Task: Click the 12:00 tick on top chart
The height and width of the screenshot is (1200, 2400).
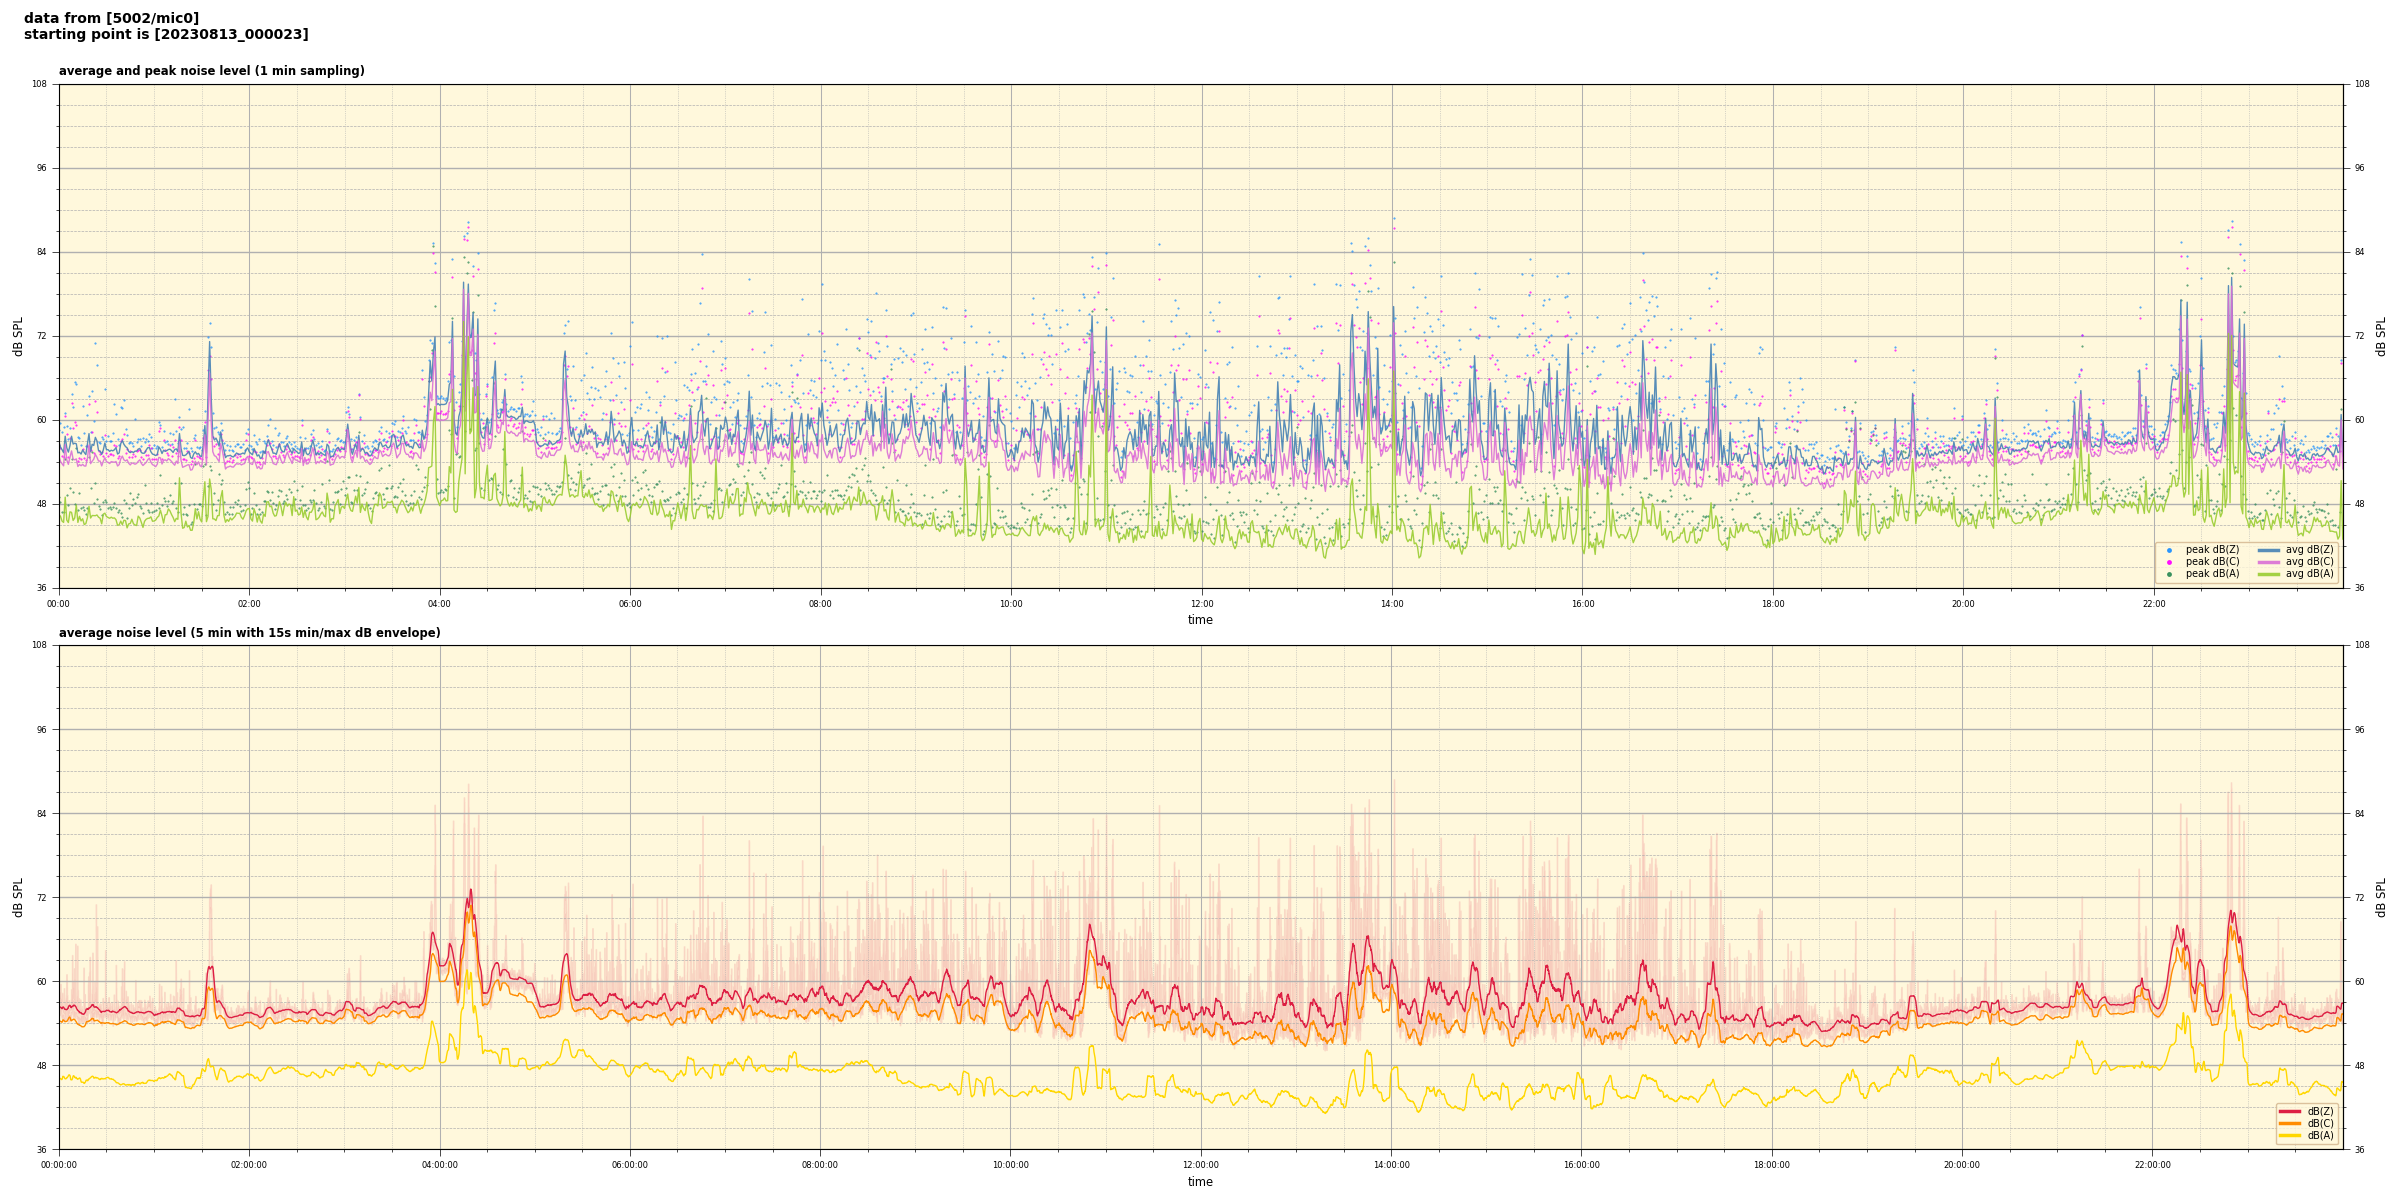Action: (1202, 604)
